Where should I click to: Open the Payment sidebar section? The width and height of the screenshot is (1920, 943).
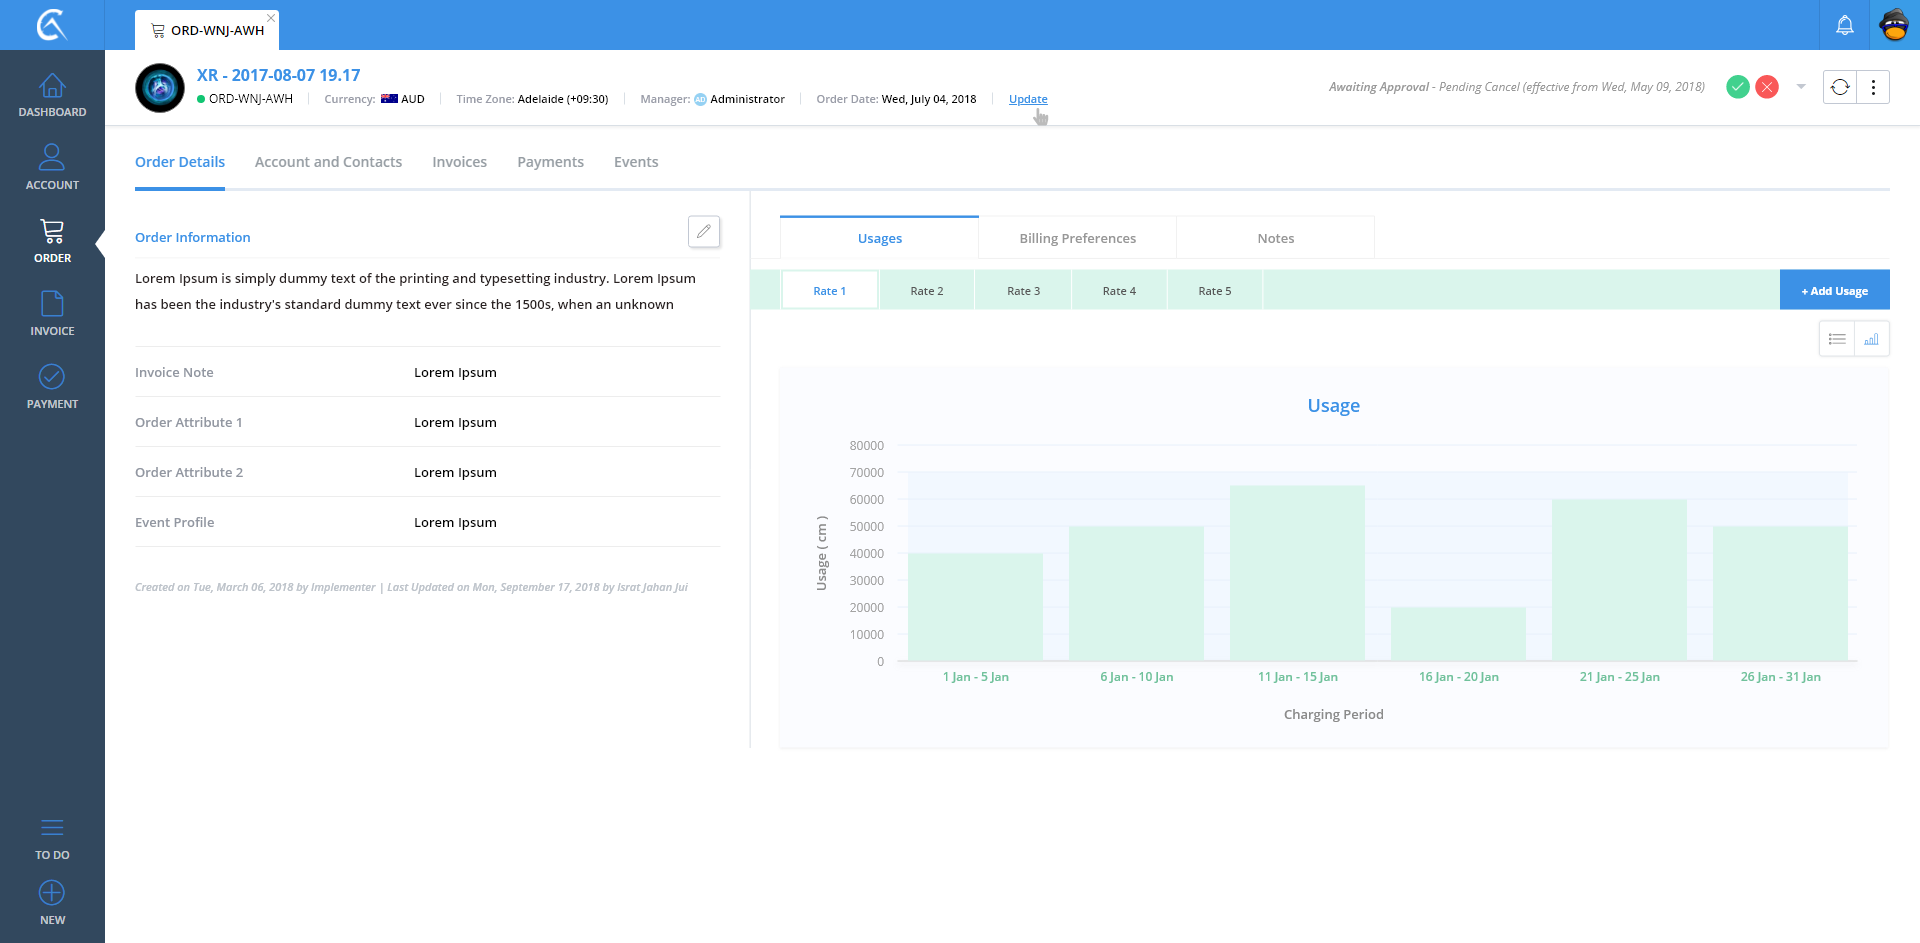pyautogui.click(x=52, y=387)
